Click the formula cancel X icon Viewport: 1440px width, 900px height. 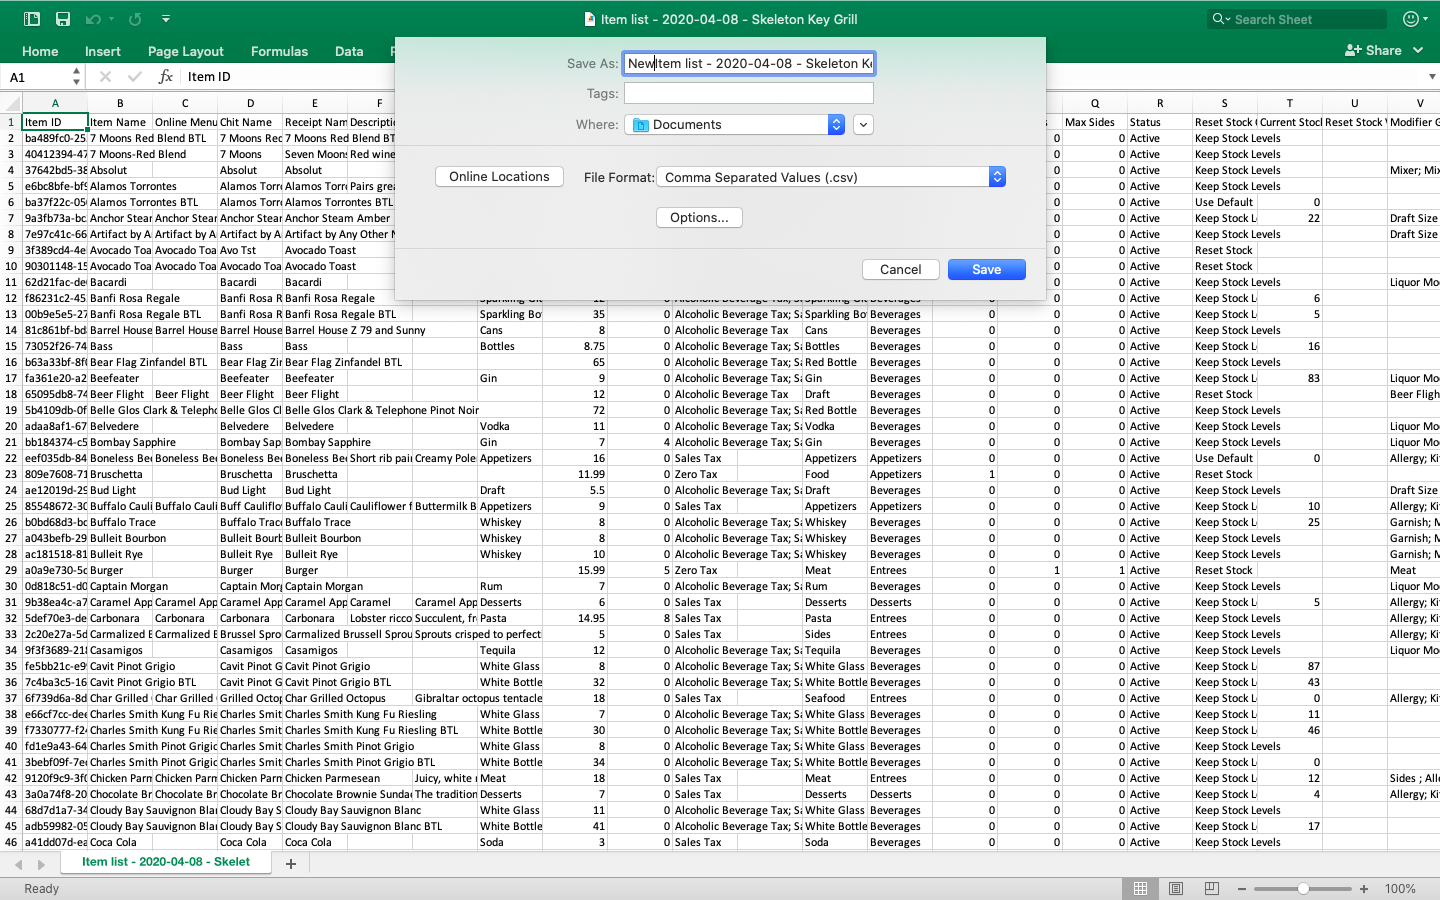105,77
